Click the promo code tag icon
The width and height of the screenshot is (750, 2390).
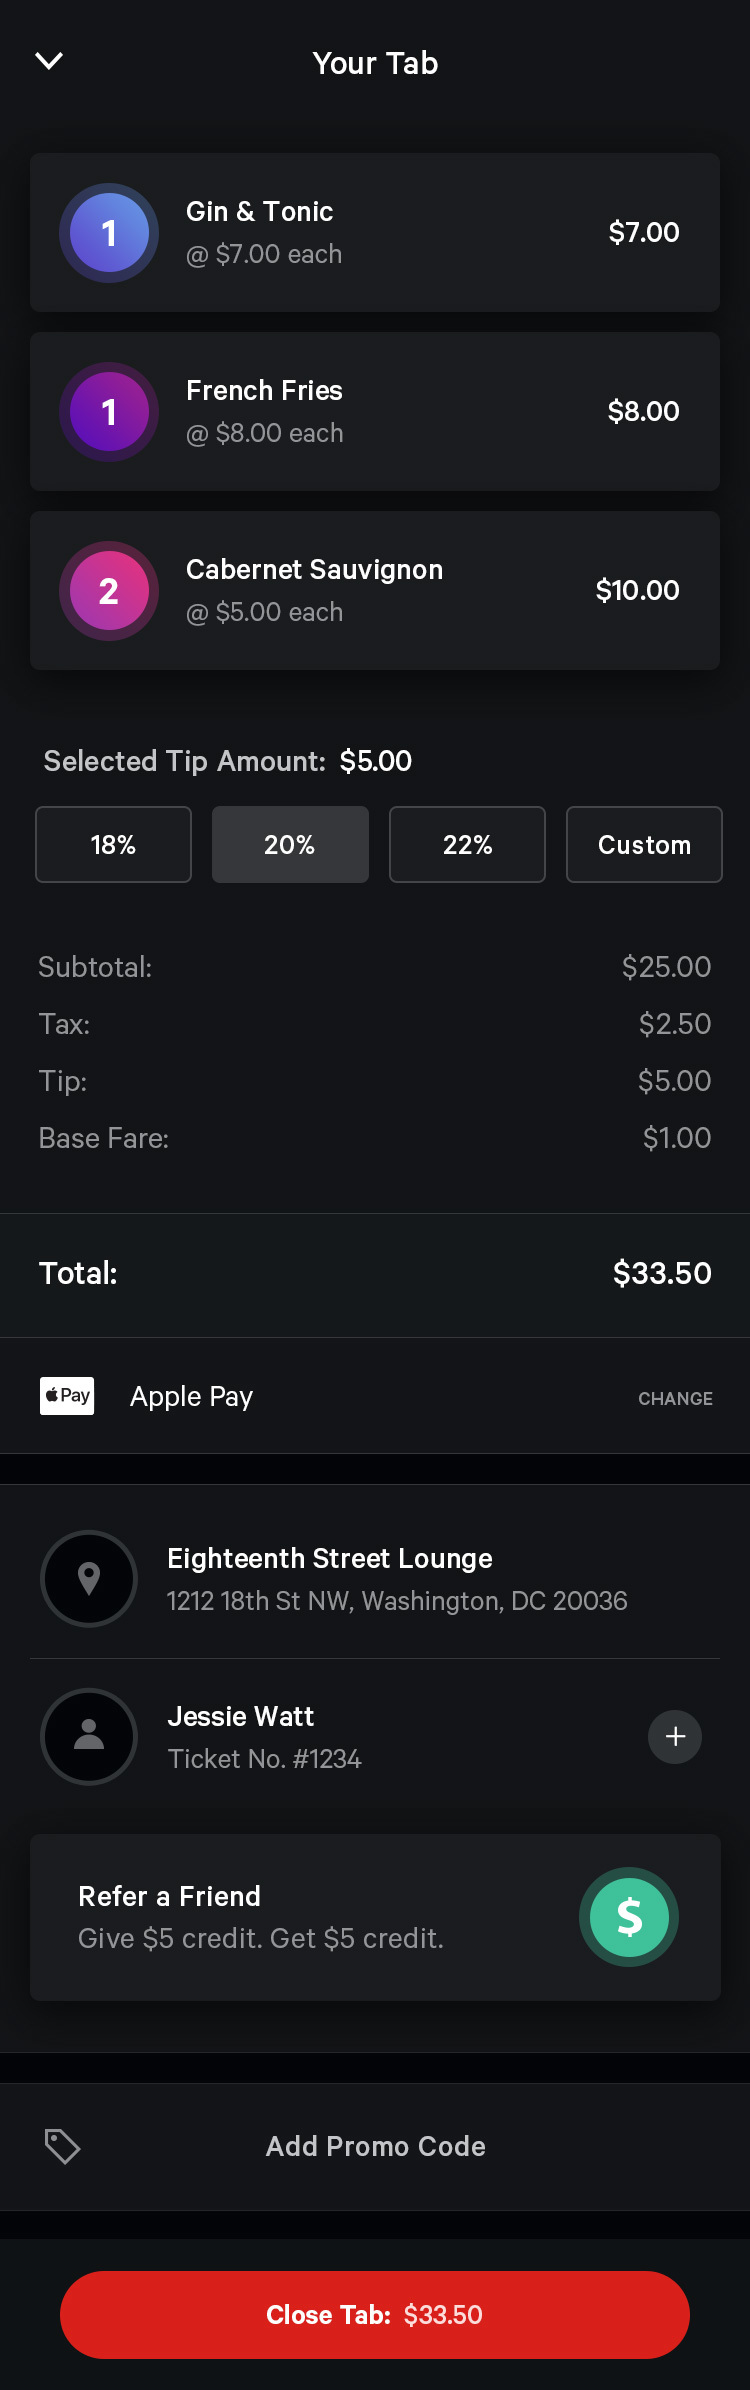[x=62, y=2146]
